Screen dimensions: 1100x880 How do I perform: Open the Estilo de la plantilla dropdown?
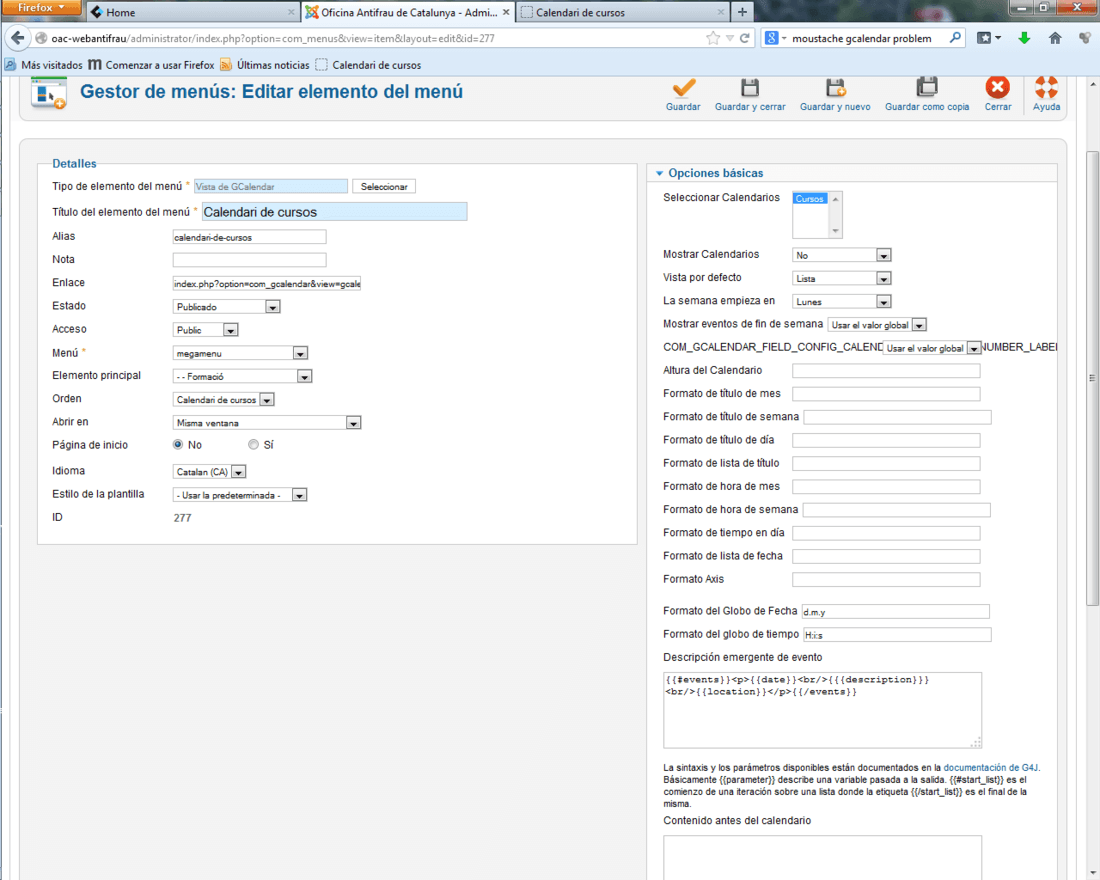click(240, 495)
